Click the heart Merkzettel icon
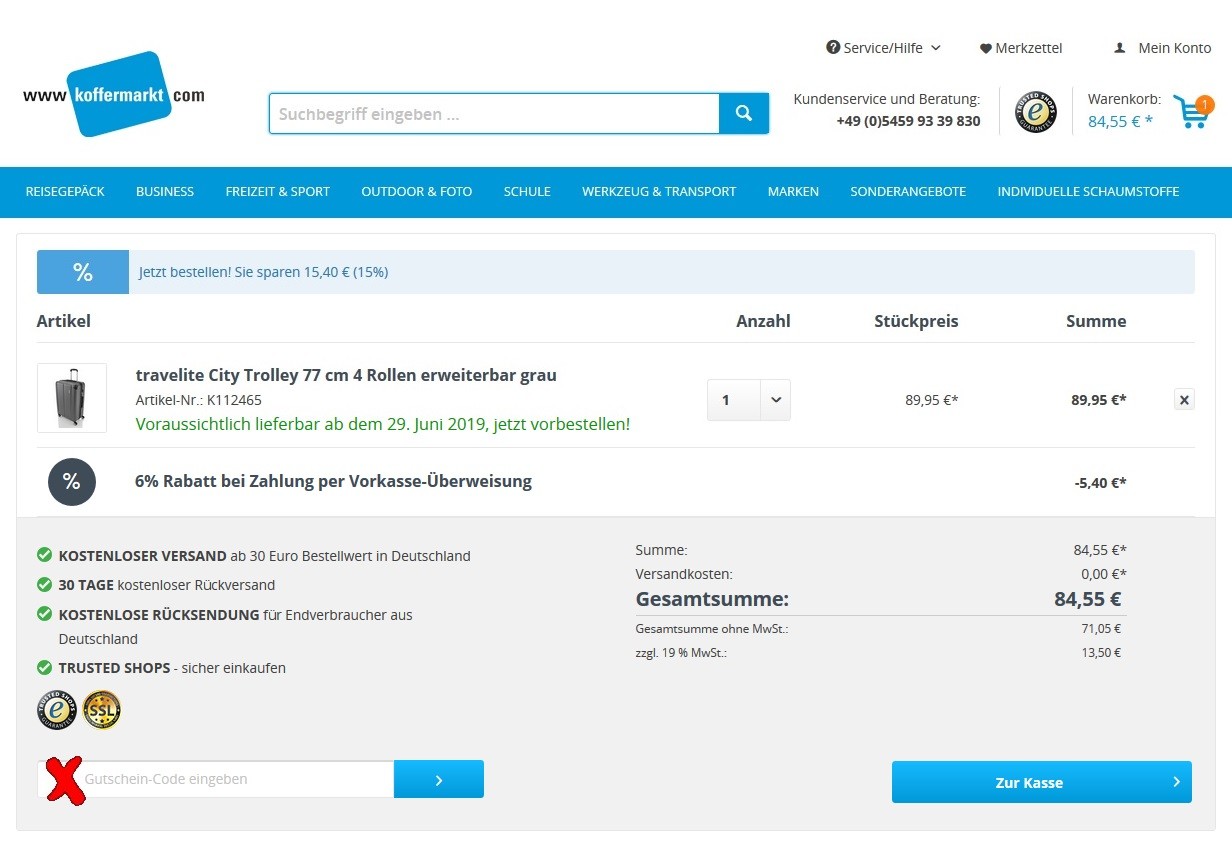Screen dimensions: 1232x854 tap(985, 48)
